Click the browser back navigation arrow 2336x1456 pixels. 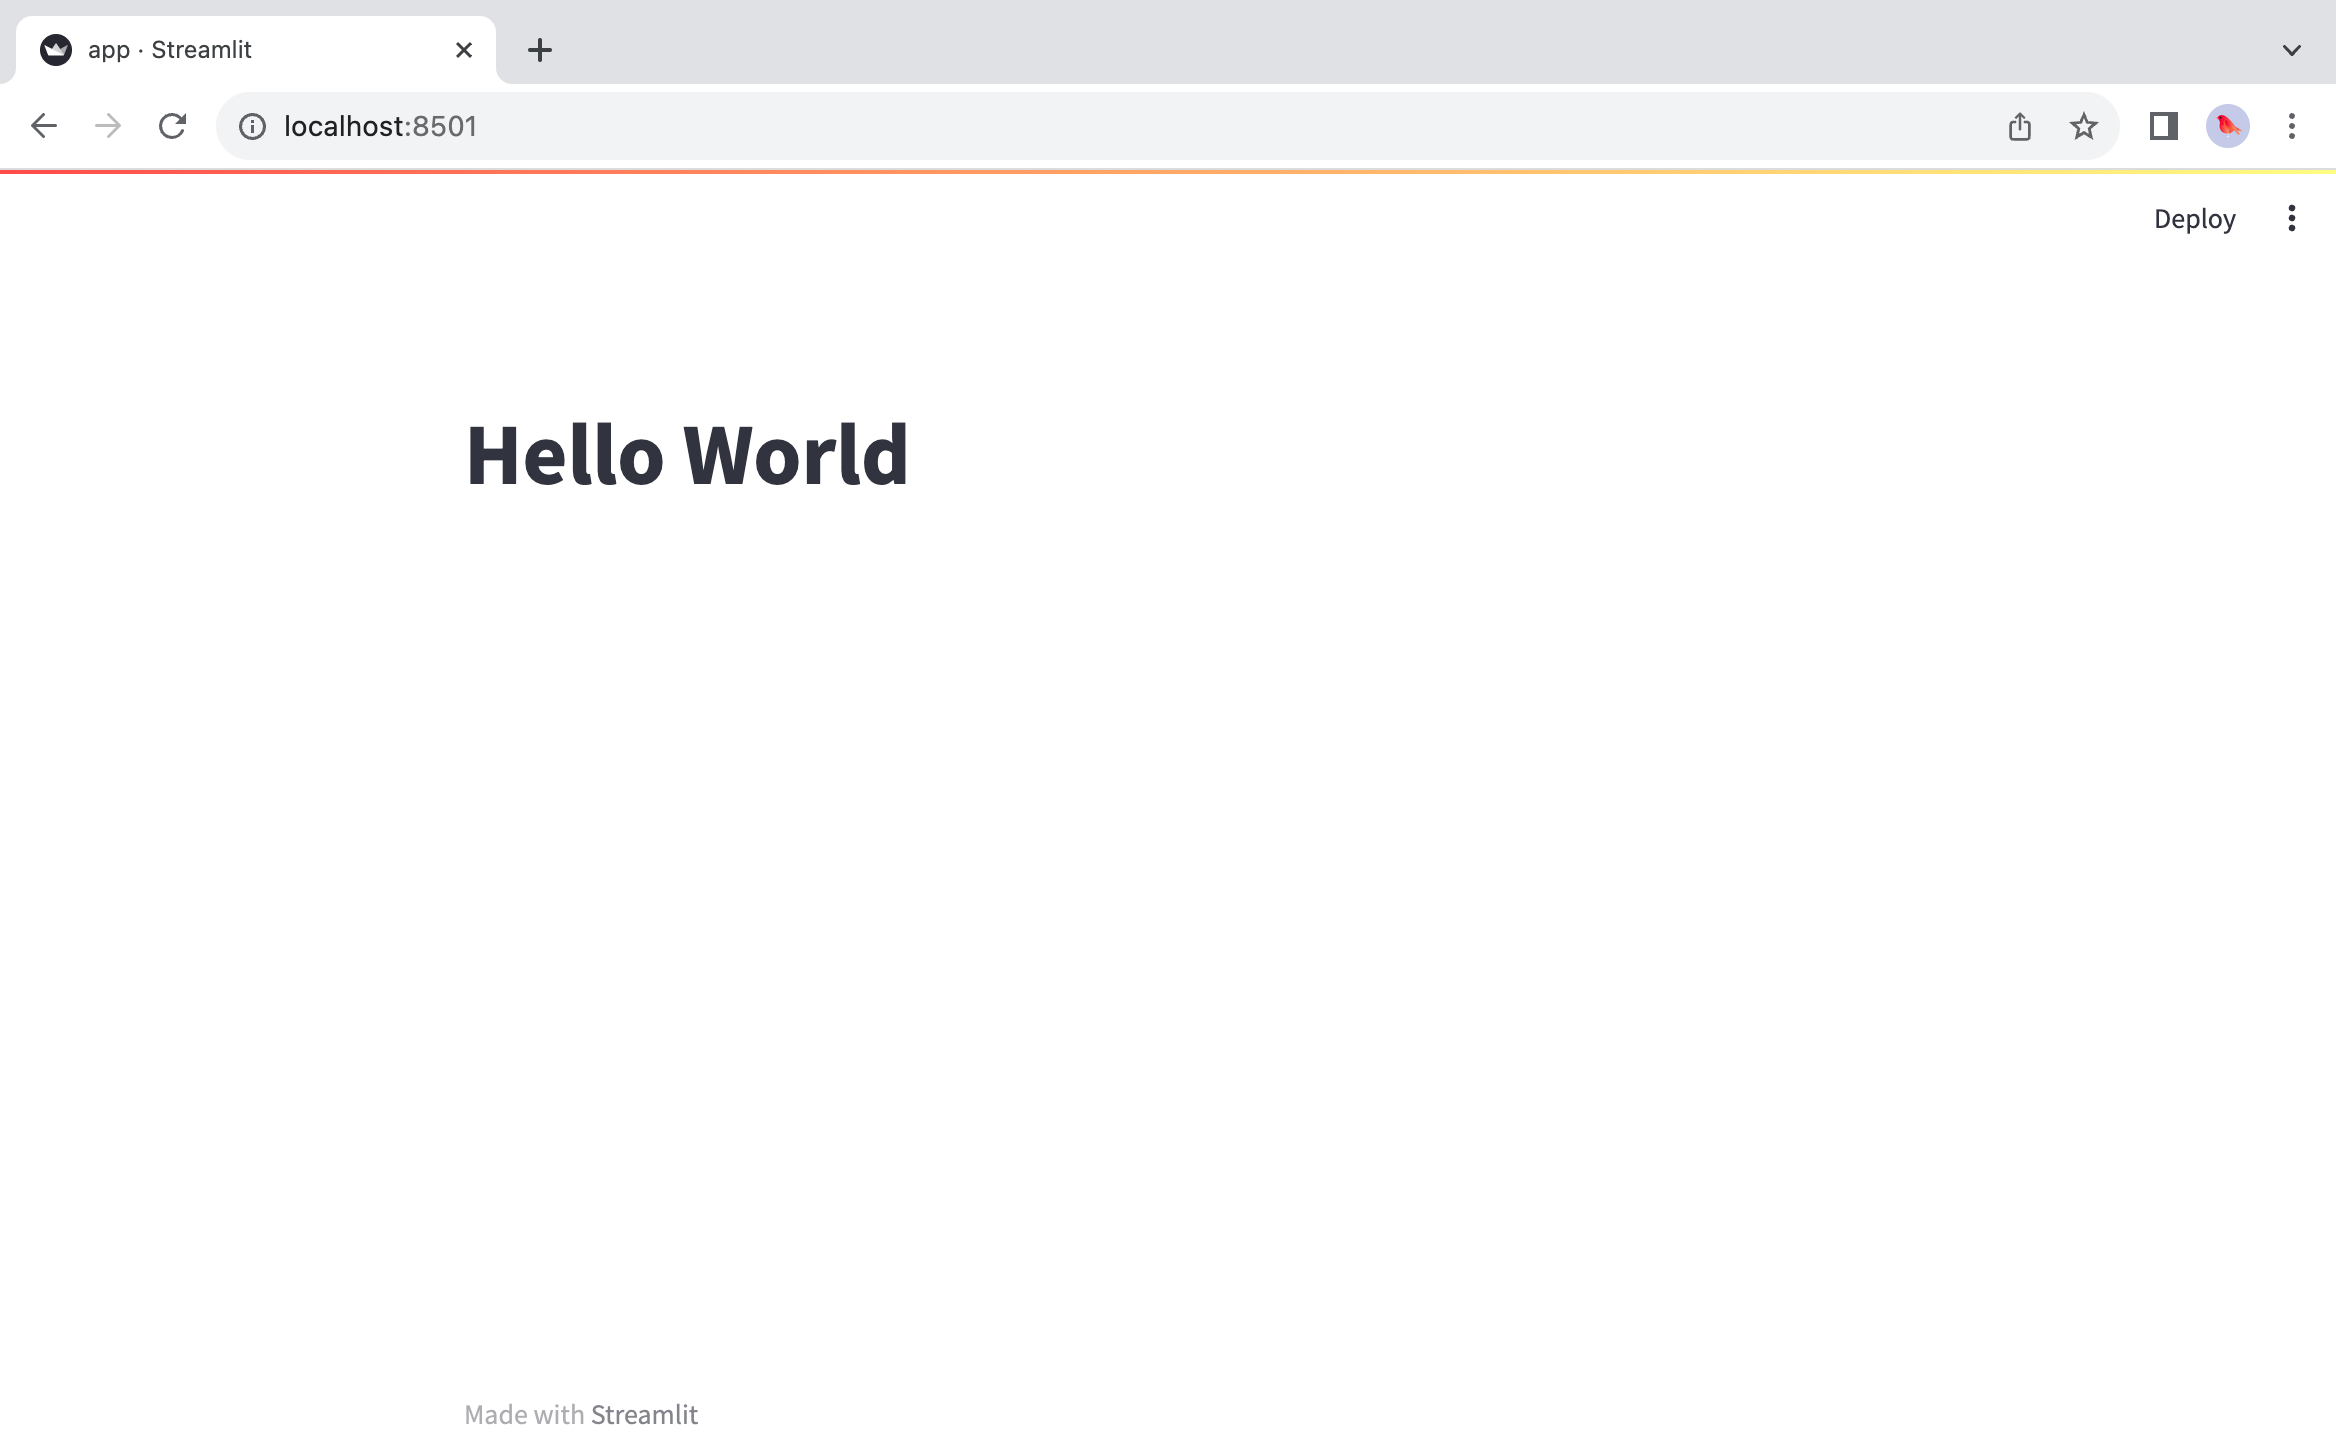click(43, 126)
